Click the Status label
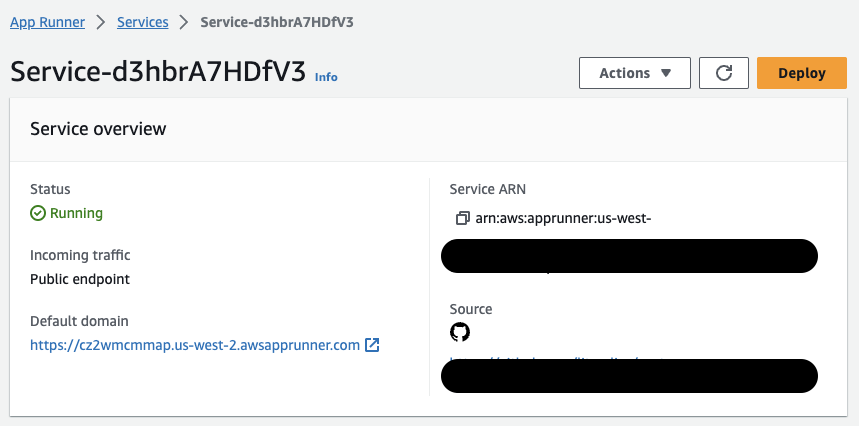The width and height of the screenshot is (859, 426). tap(50, 189)
